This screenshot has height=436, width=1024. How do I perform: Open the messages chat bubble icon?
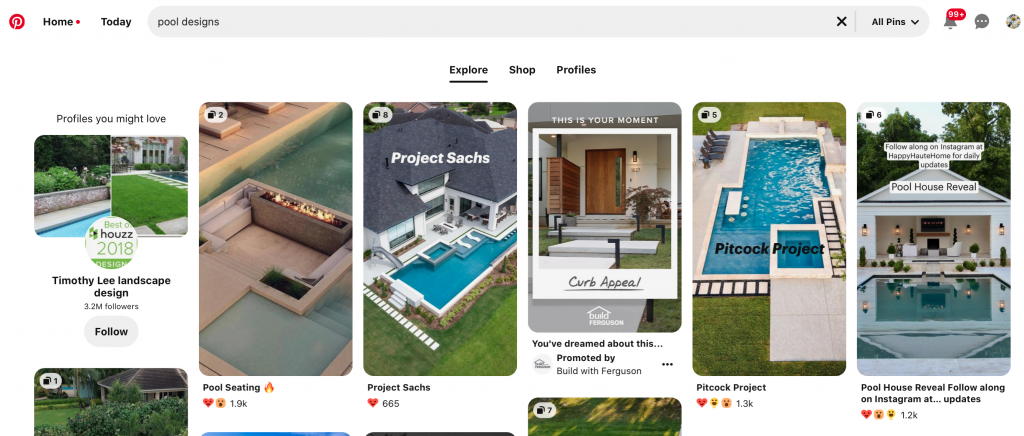pyautogui.click(x=982, y=22)
